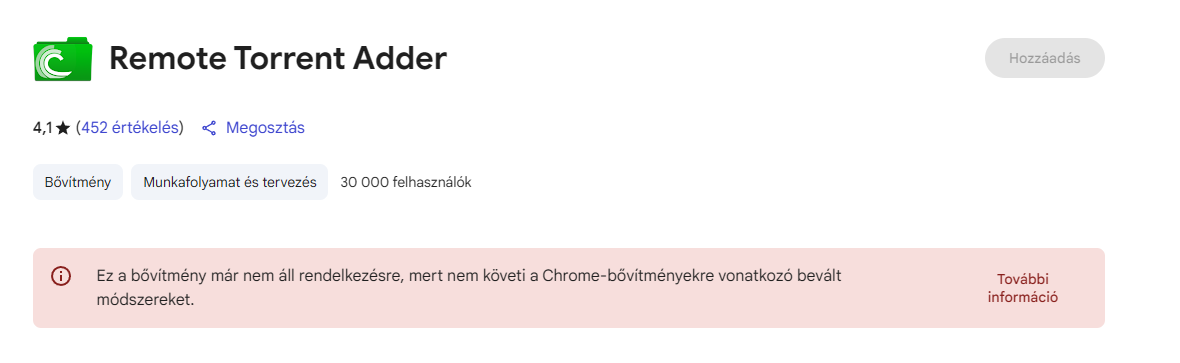Click the 30 000 felhasználók user count

click(x=406, y=182)
